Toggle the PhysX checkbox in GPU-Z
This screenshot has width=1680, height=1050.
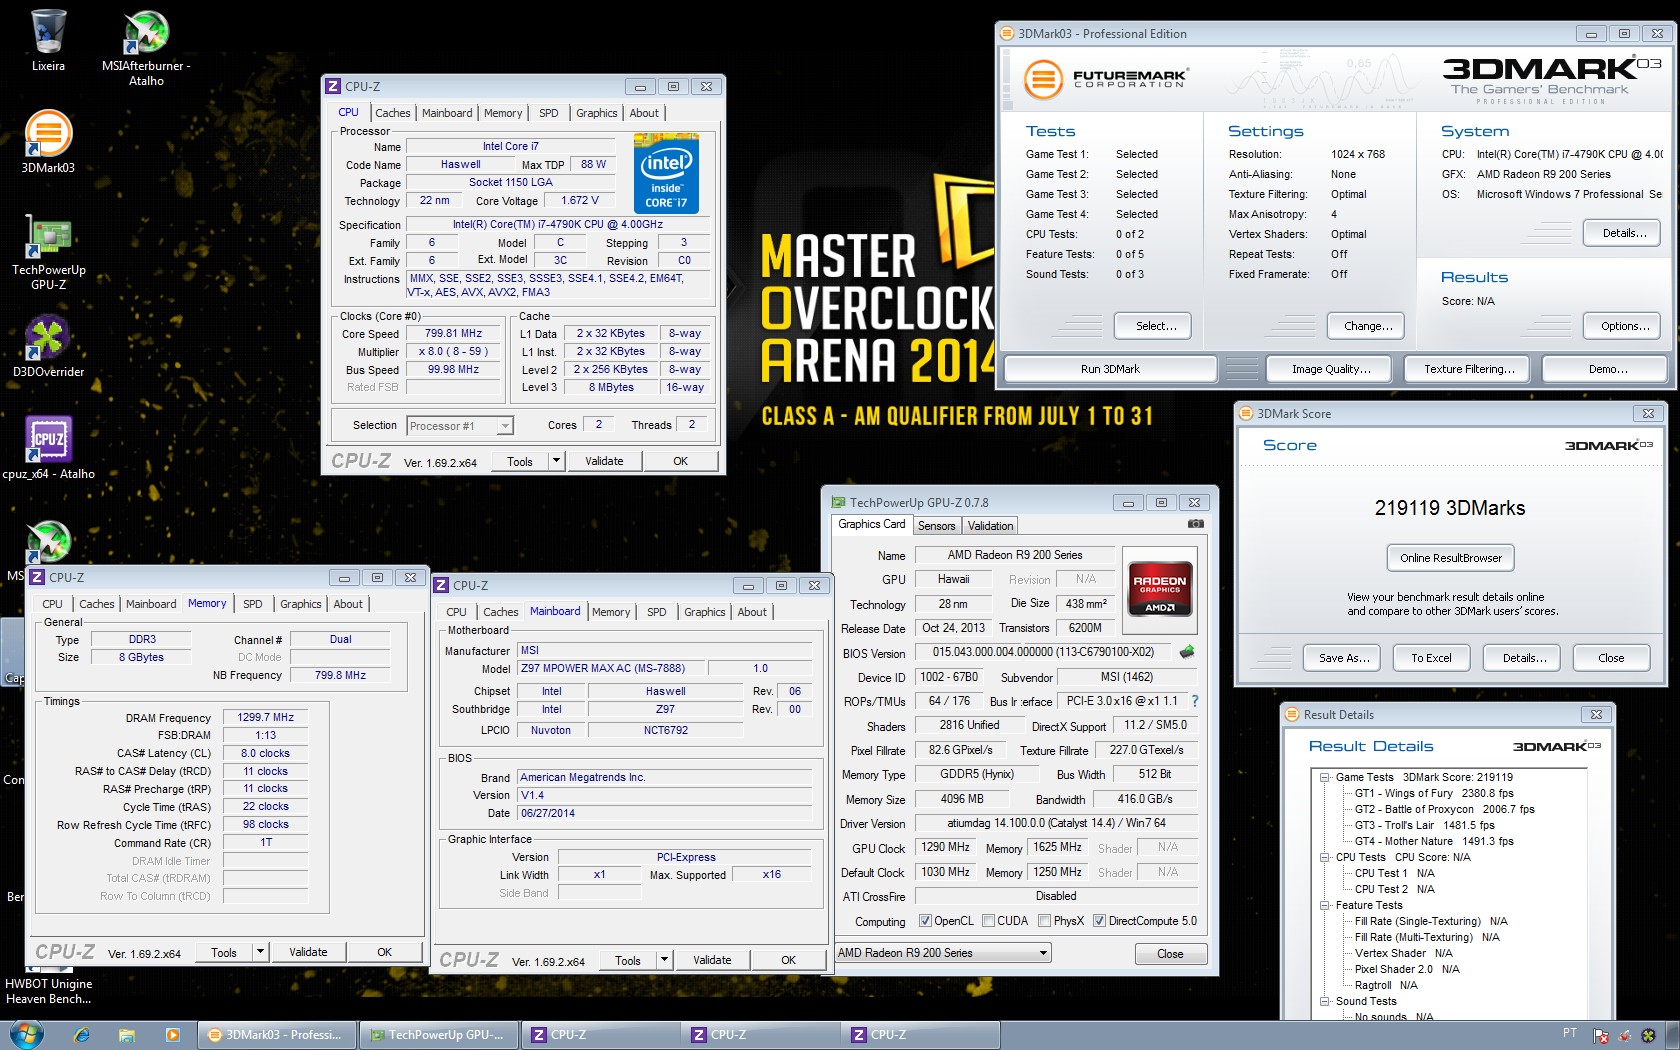1044,921
